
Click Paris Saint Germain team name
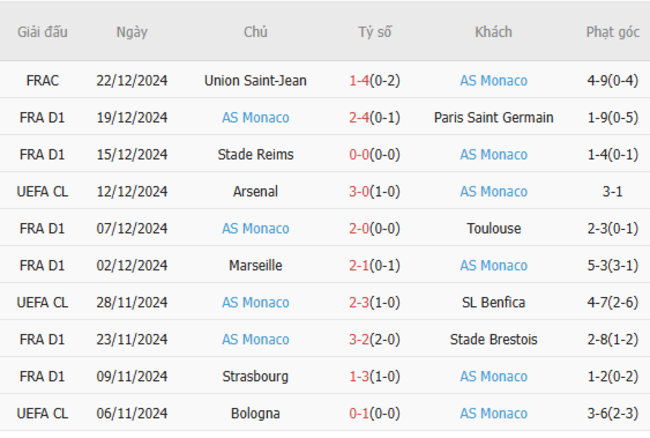[493, 118]
